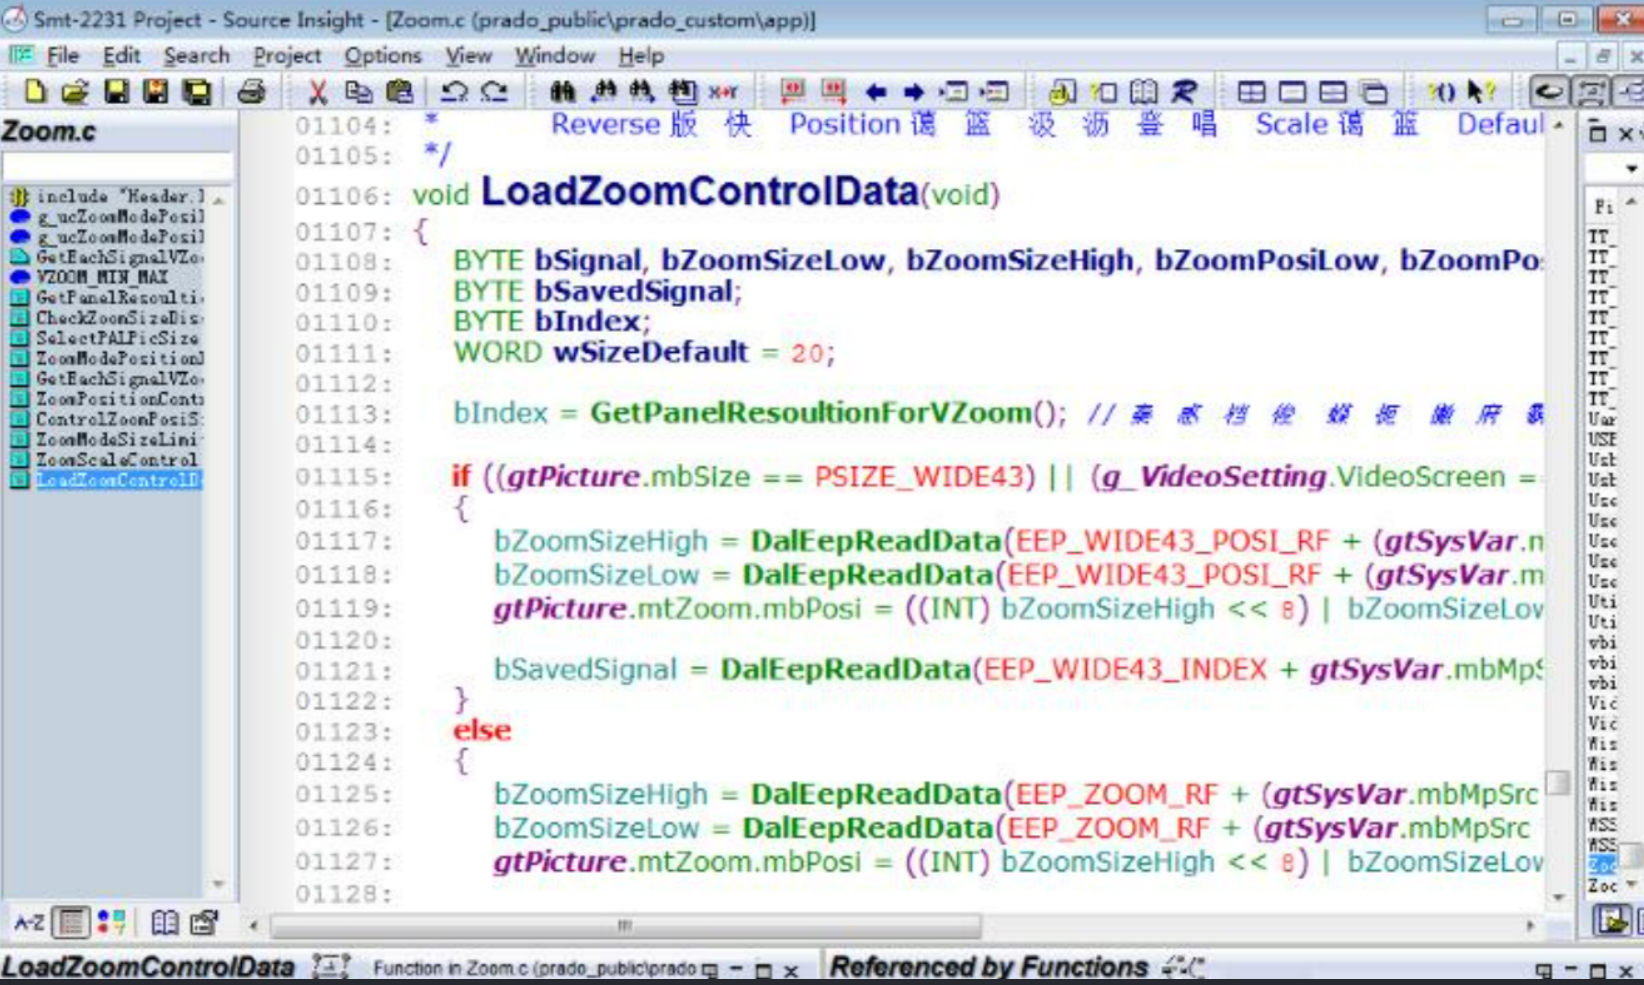Viewport: 1644px width, 985px height.
Task: Select CheckZoomSizeDis function entry
Action: [107, 318]
